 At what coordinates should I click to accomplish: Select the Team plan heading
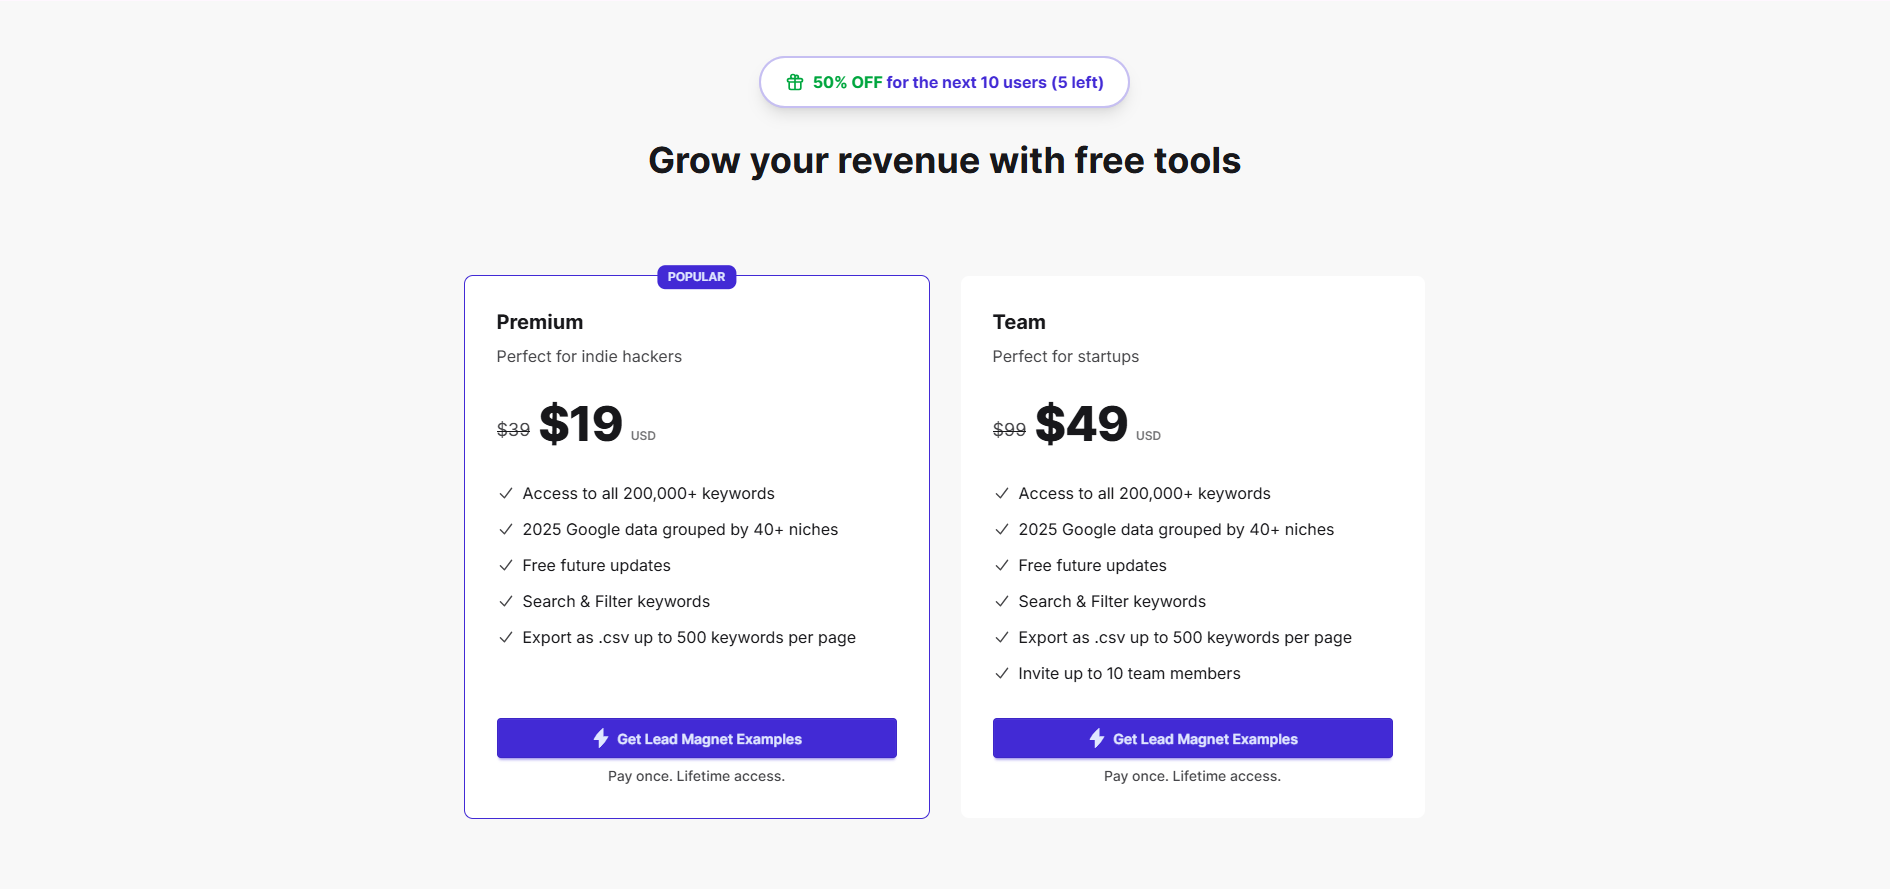coord(1019,322)
